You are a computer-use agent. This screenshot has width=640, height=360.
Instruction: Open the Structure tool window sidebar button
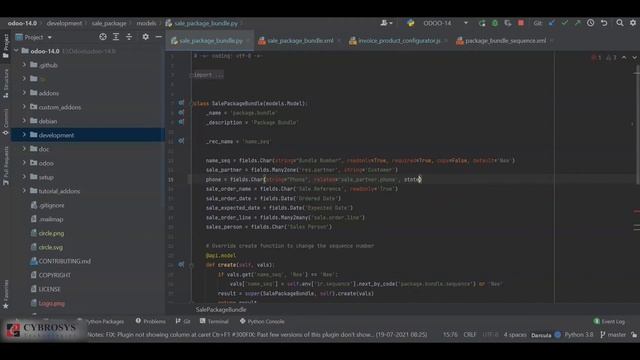point(5,84)
